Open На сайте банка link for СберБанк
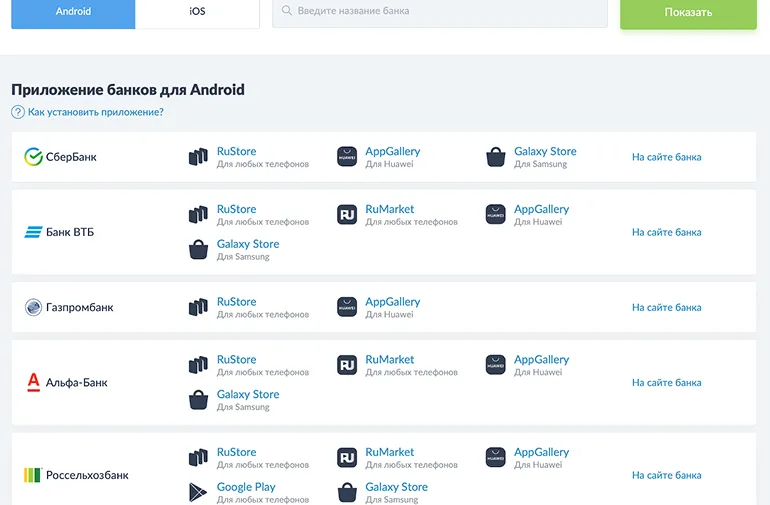This screenshot has height=505, width=770. pyautogui.click(x=666, y=157)
